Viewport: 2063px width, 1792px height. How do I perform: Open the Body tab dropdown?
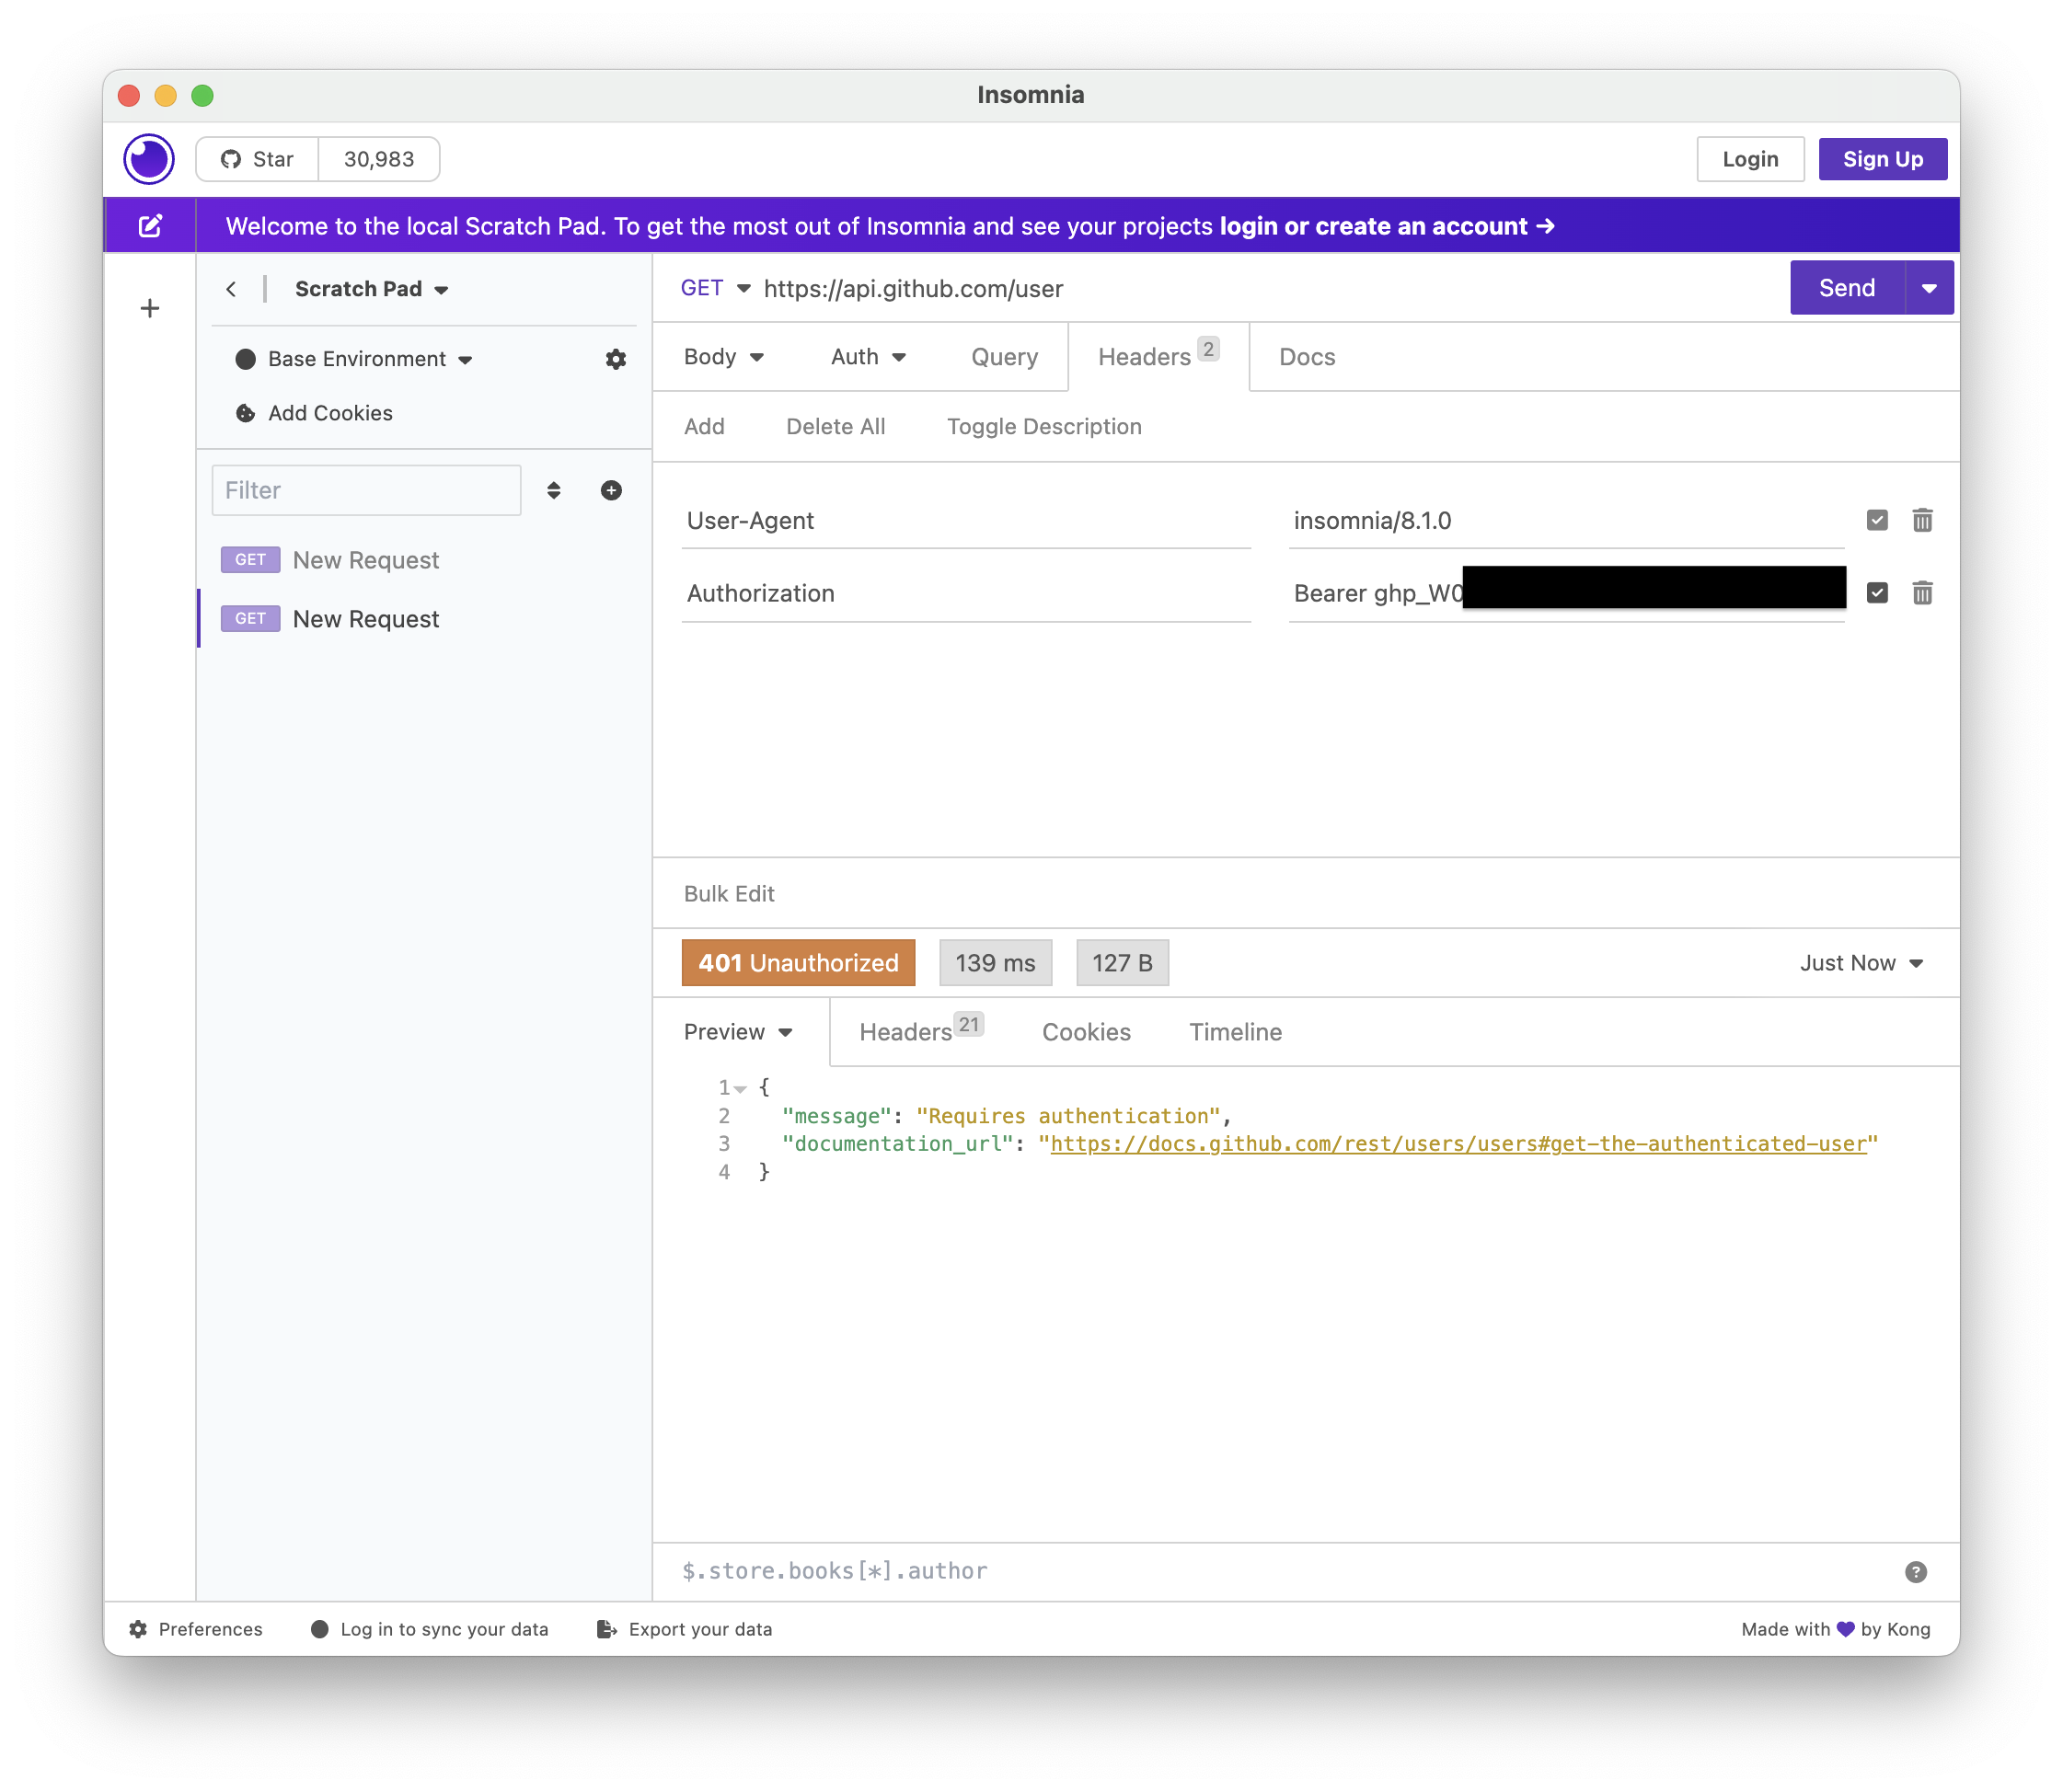723,357
